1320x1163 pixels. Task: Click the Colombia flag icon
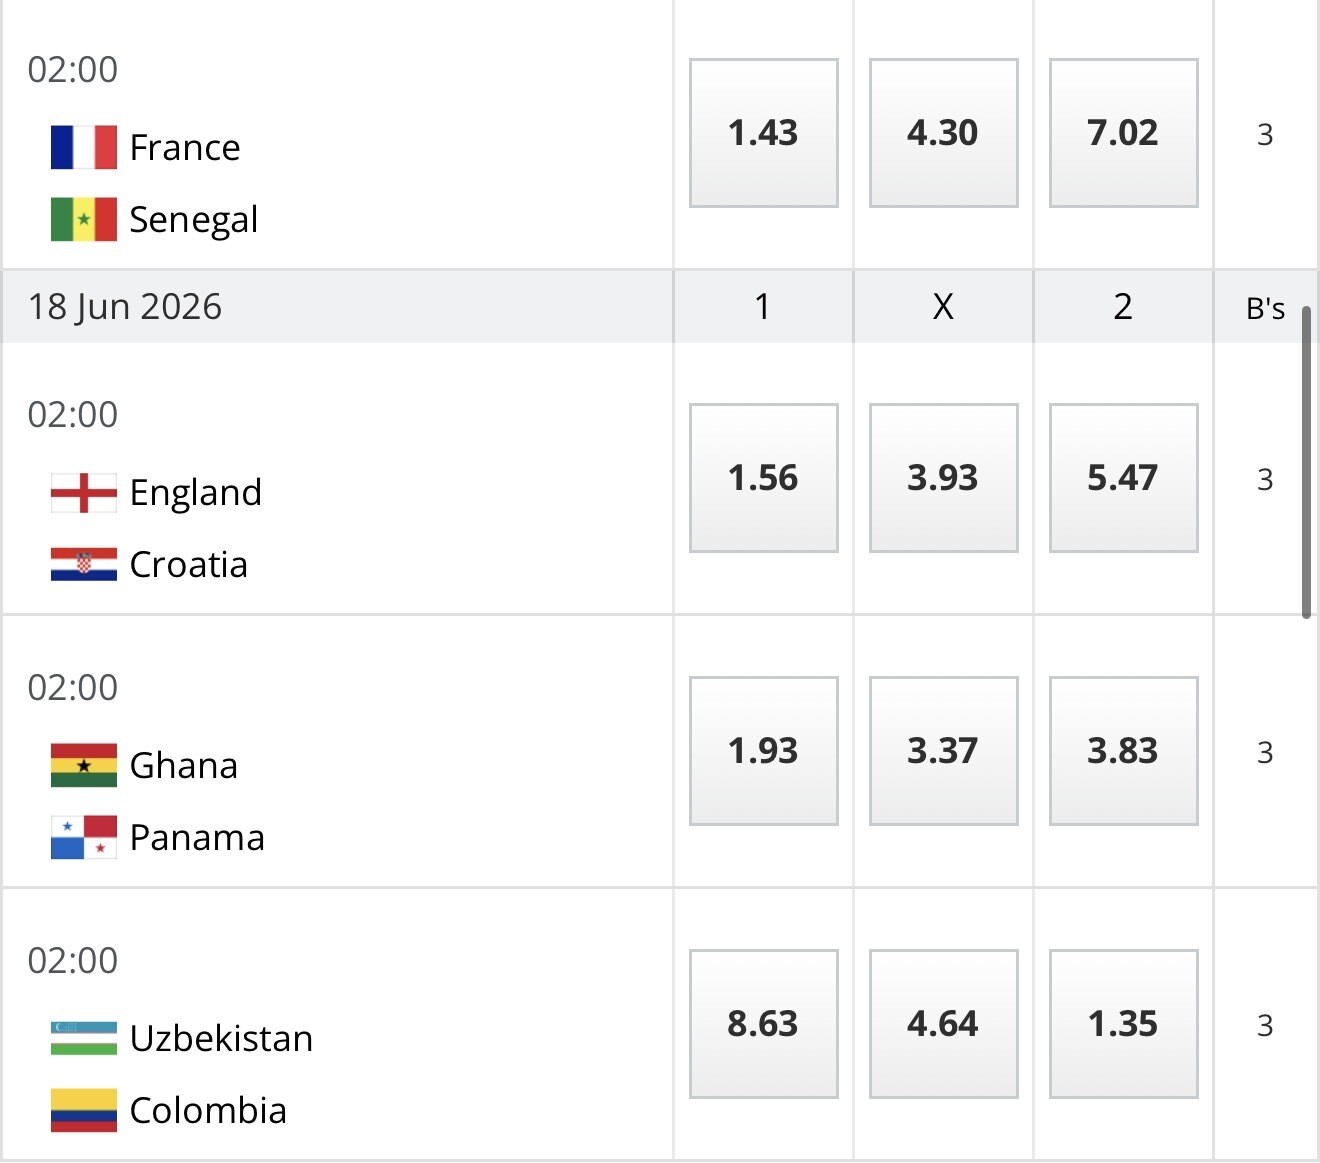tap(84, 1110)
